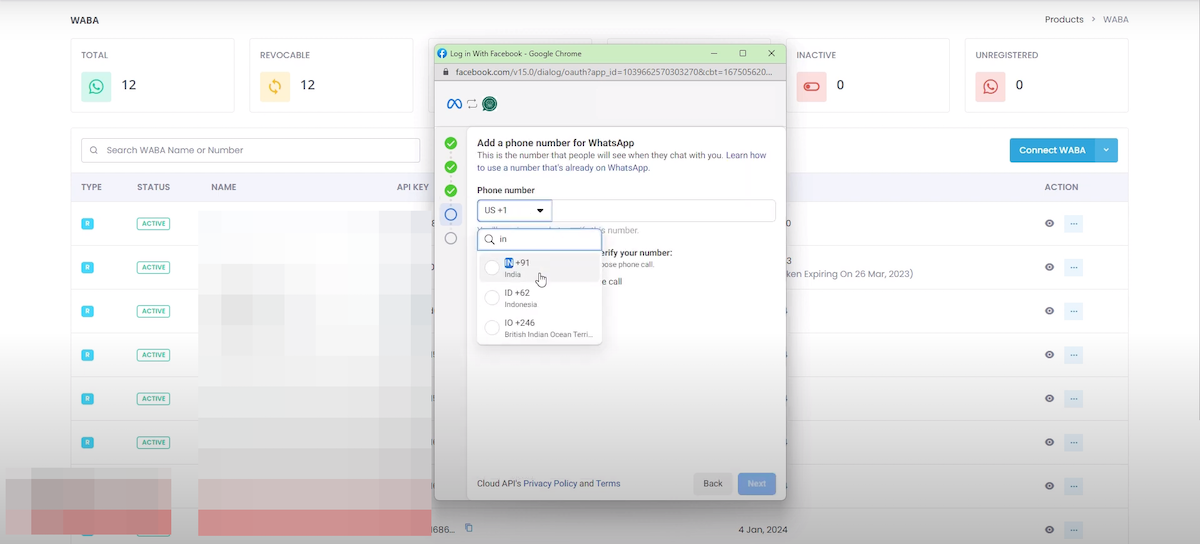Click WABA at the end of the breadcrumb
This screenshot has height=544, width=1200.
tap(1116, 19)
